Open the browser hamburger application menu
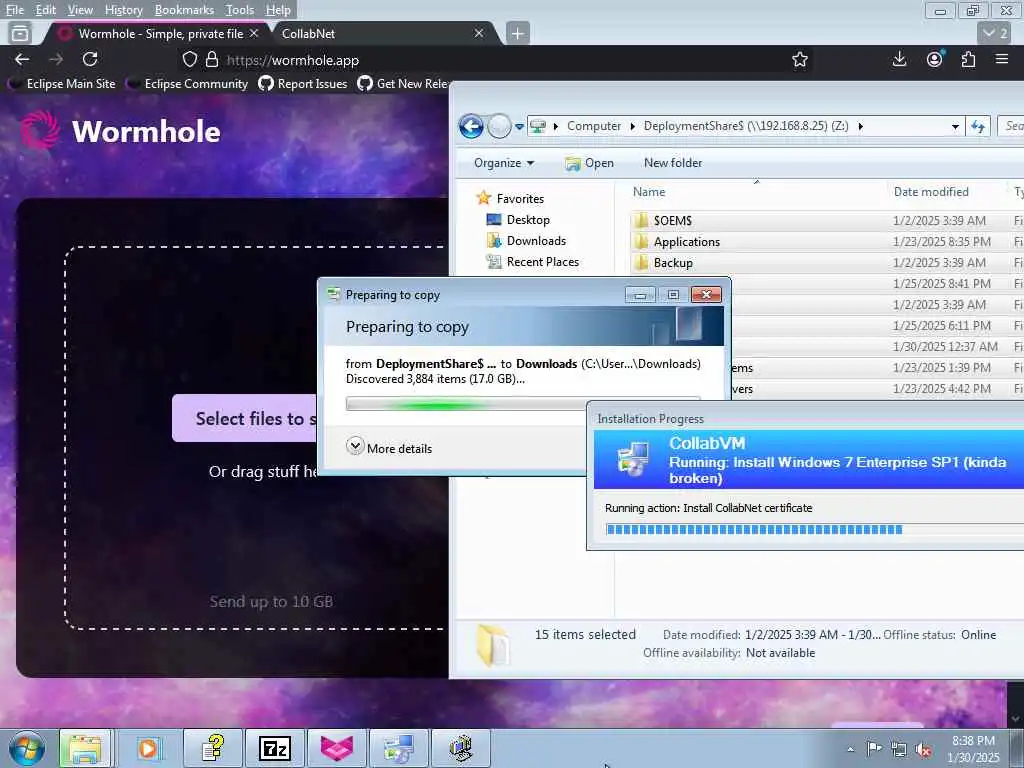The image size is (1024, 768). coord(1002,59)
